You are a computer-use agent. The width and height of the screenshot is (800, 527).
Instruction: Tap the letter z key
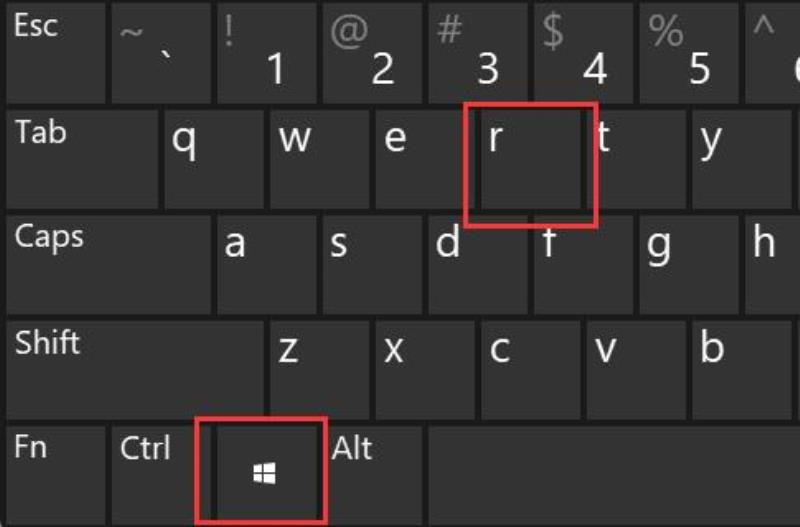click(x=319, y=370)
